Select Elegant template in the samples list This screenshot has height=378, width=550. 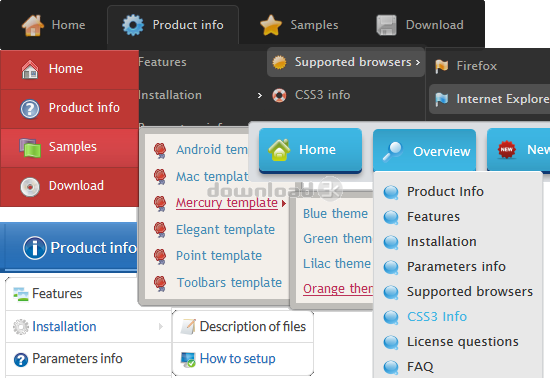pos(225,230)
